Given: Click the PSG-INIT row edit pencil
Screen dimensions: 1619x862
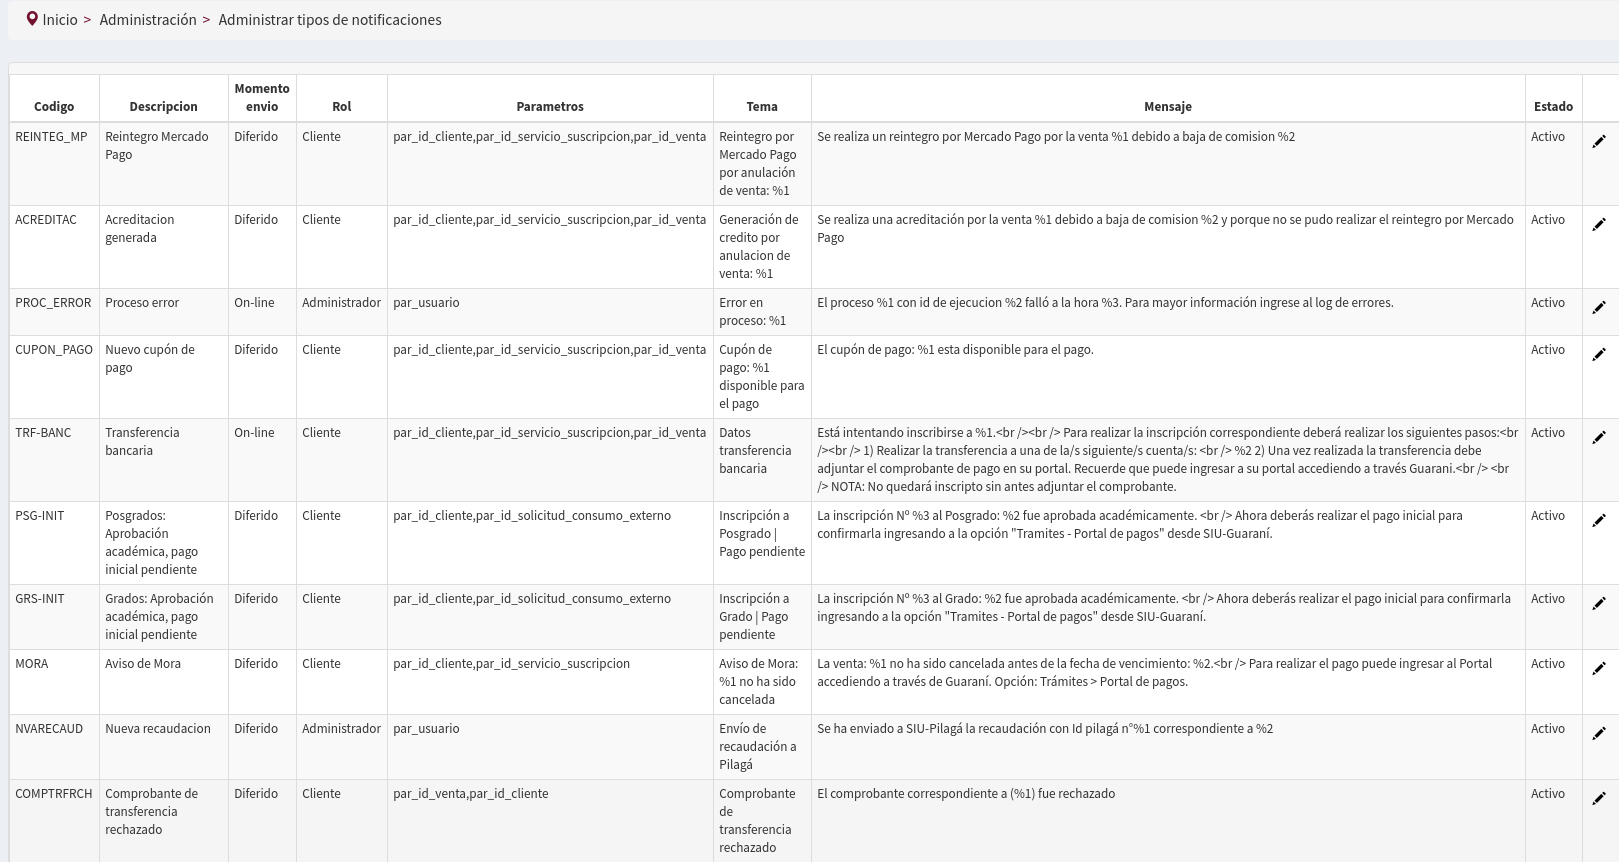Looking at the screenshot, I should 1599,521.
